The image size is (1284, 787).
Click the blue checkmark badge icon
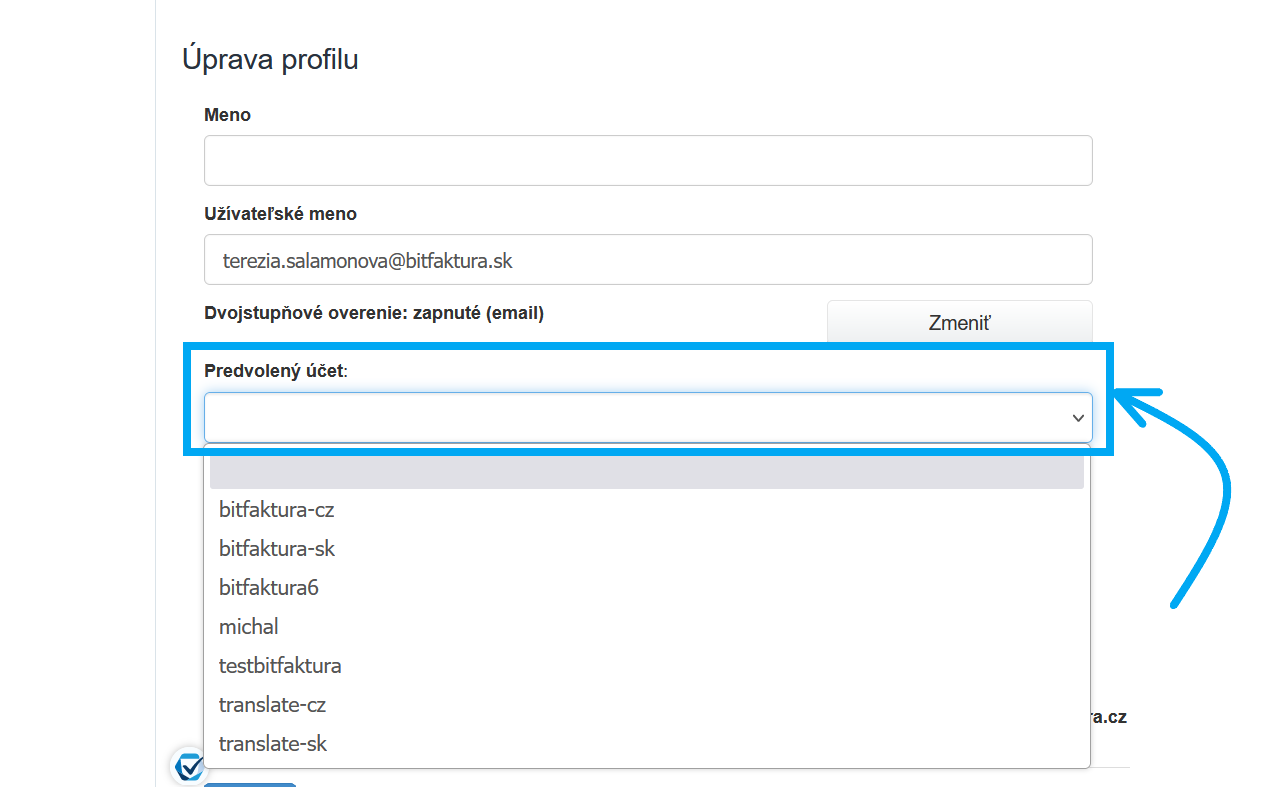pos(188,766)
